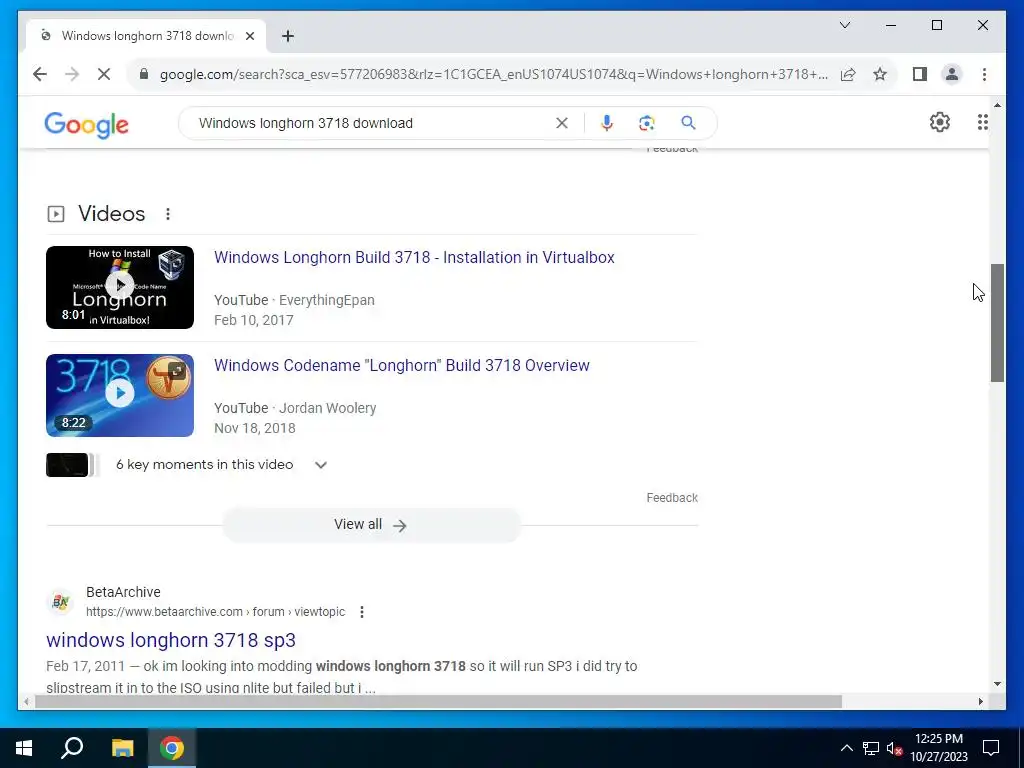Clear the search box text

click(x=562, y=123)
